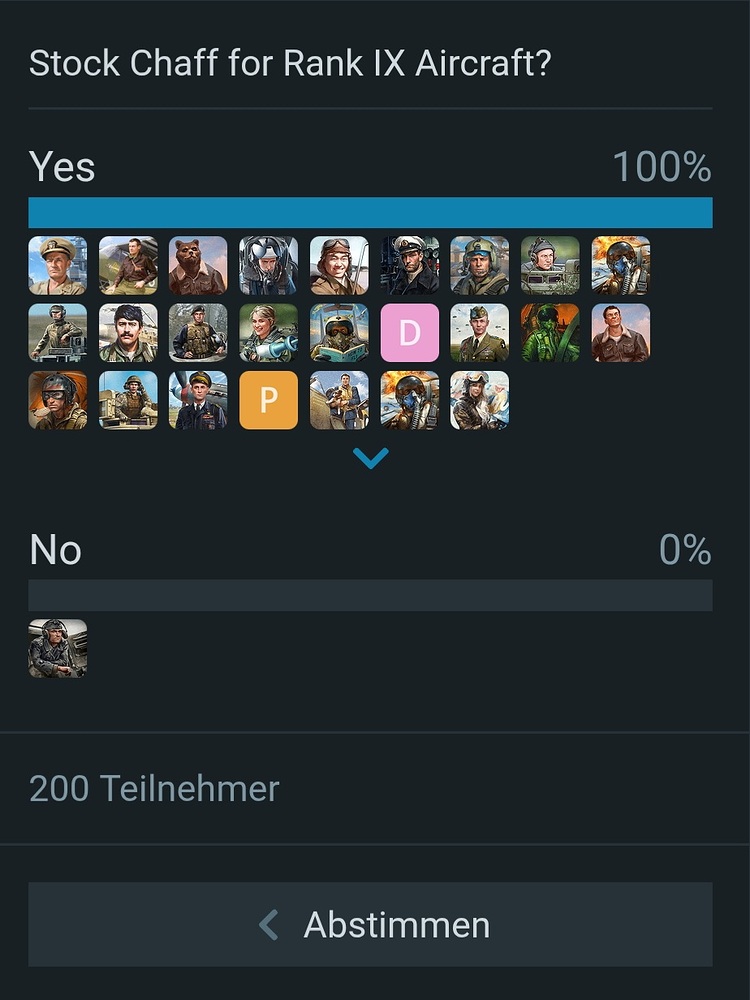Open the mustached man avatar profile

[128, 333]
